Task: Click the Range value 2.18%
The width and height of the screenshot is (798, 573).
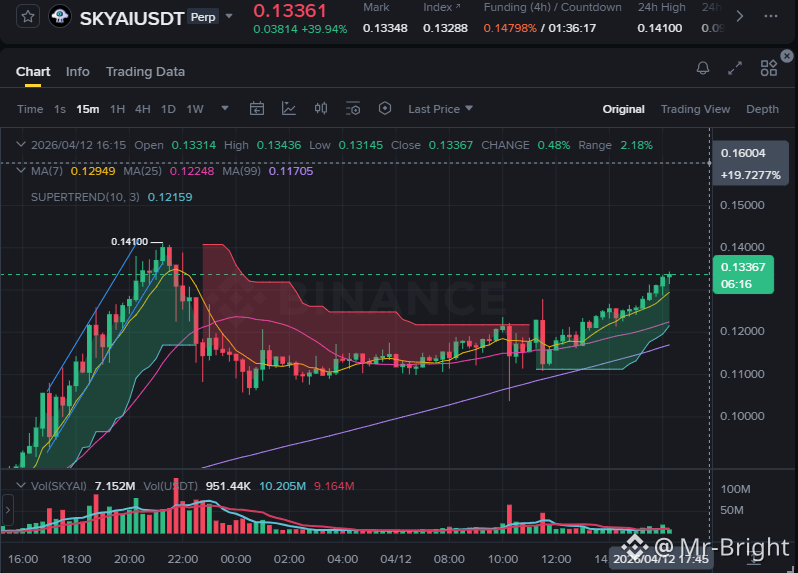Action: click(636, 145)
